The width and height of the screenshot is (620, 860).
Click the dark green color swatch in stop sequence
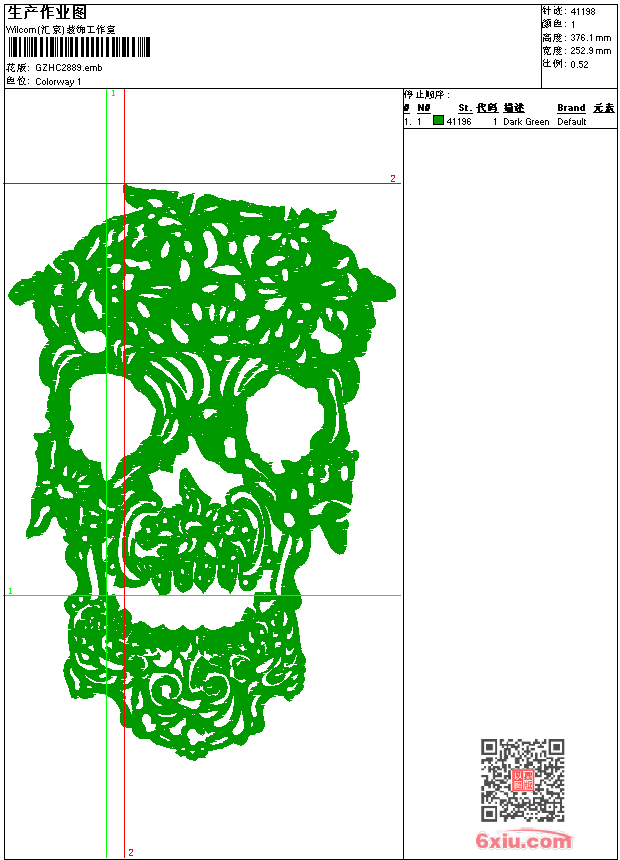coord(438,121)
